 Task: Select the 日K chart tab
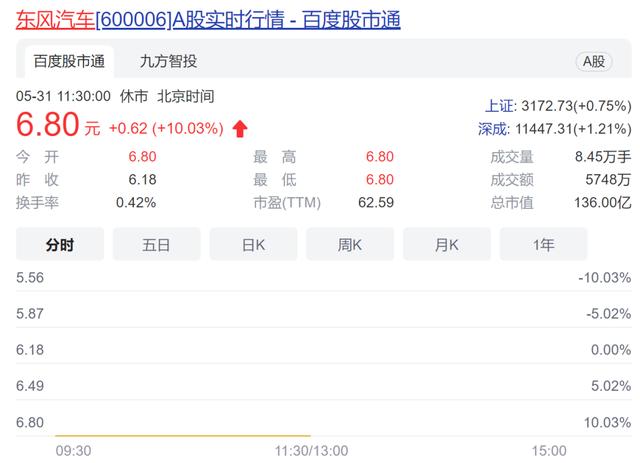tap(253, 245)
